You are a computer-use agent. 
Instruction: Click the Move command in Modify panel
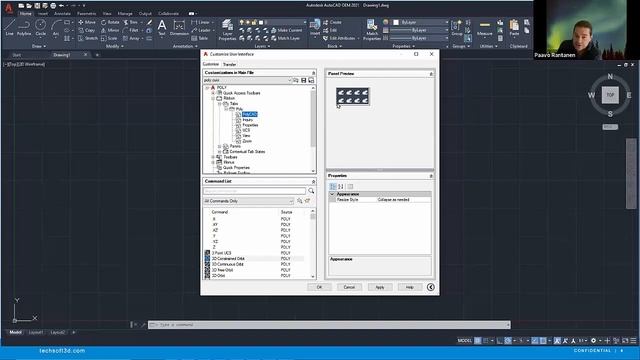pos(87,22)
